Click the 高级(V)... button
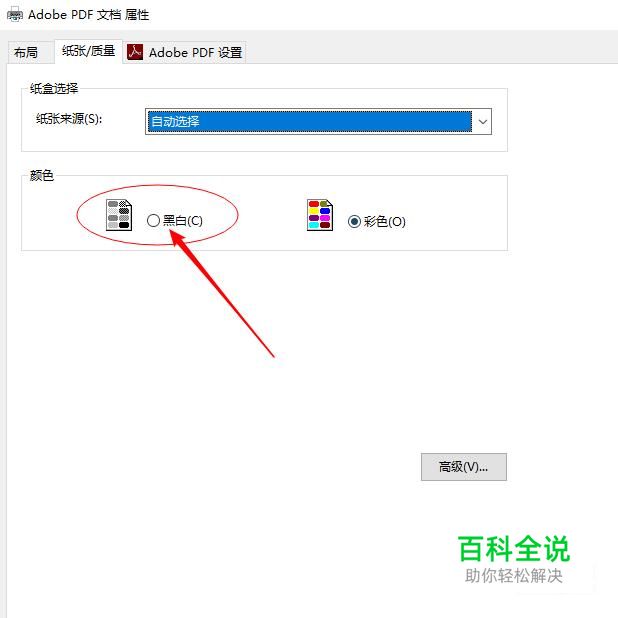The width and height of the screenshot is (618, 618). pyautogui.click(x=464, y=467)
